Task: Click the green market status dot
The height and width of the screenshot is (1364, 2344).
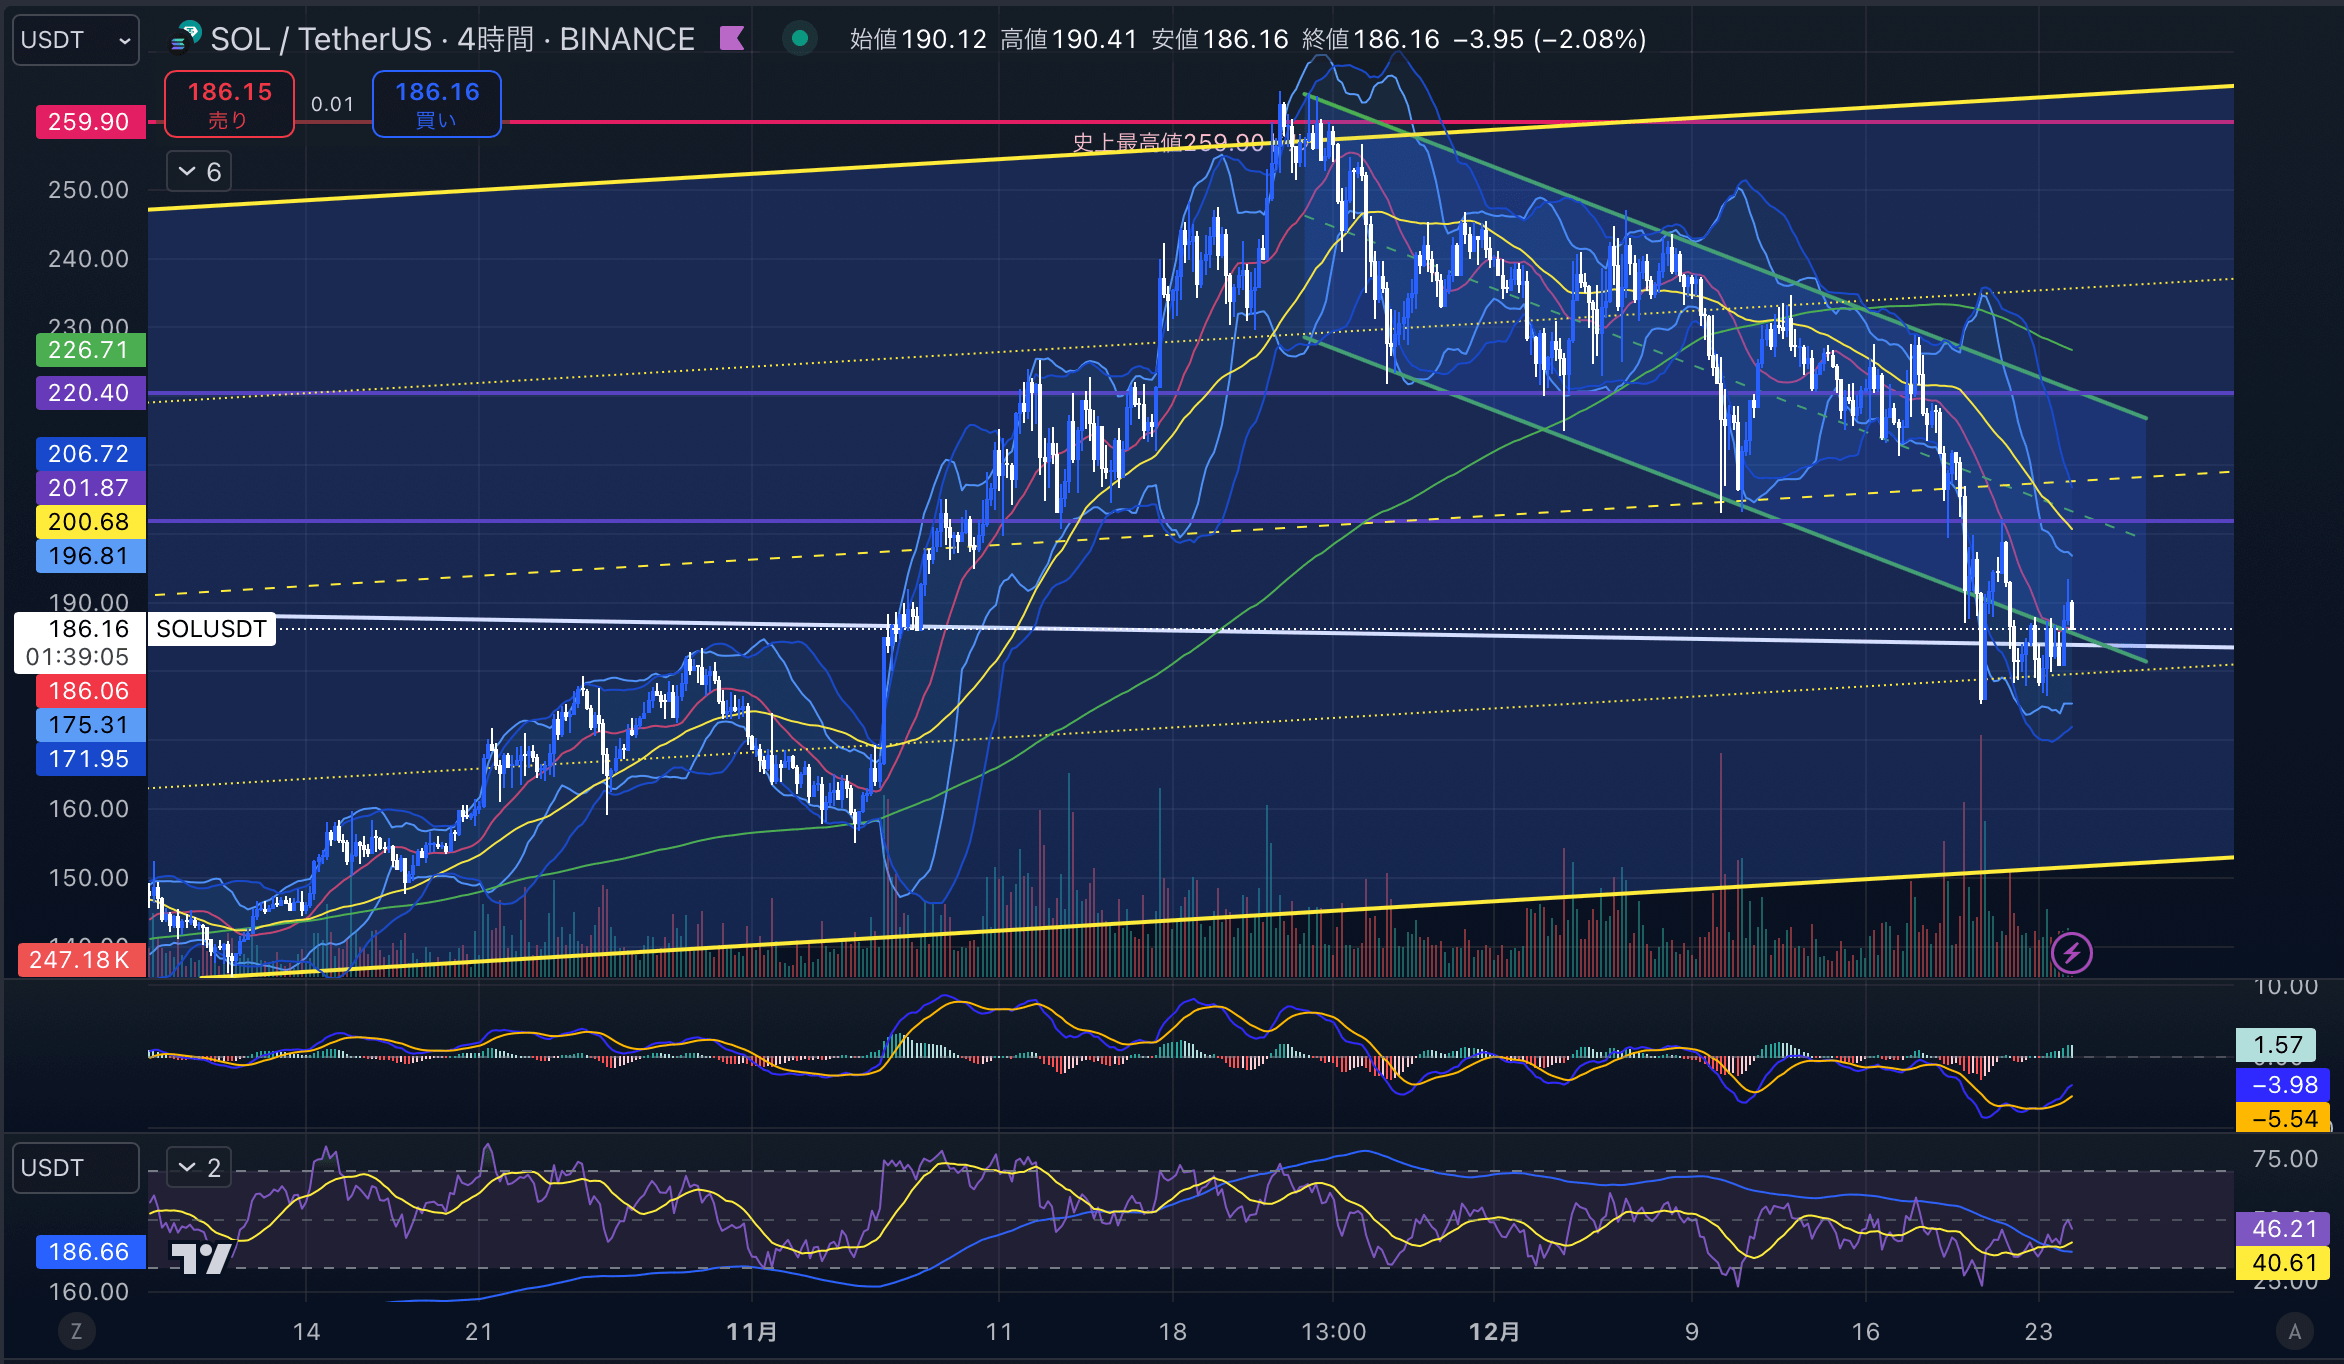Action: tap(799, 39)
